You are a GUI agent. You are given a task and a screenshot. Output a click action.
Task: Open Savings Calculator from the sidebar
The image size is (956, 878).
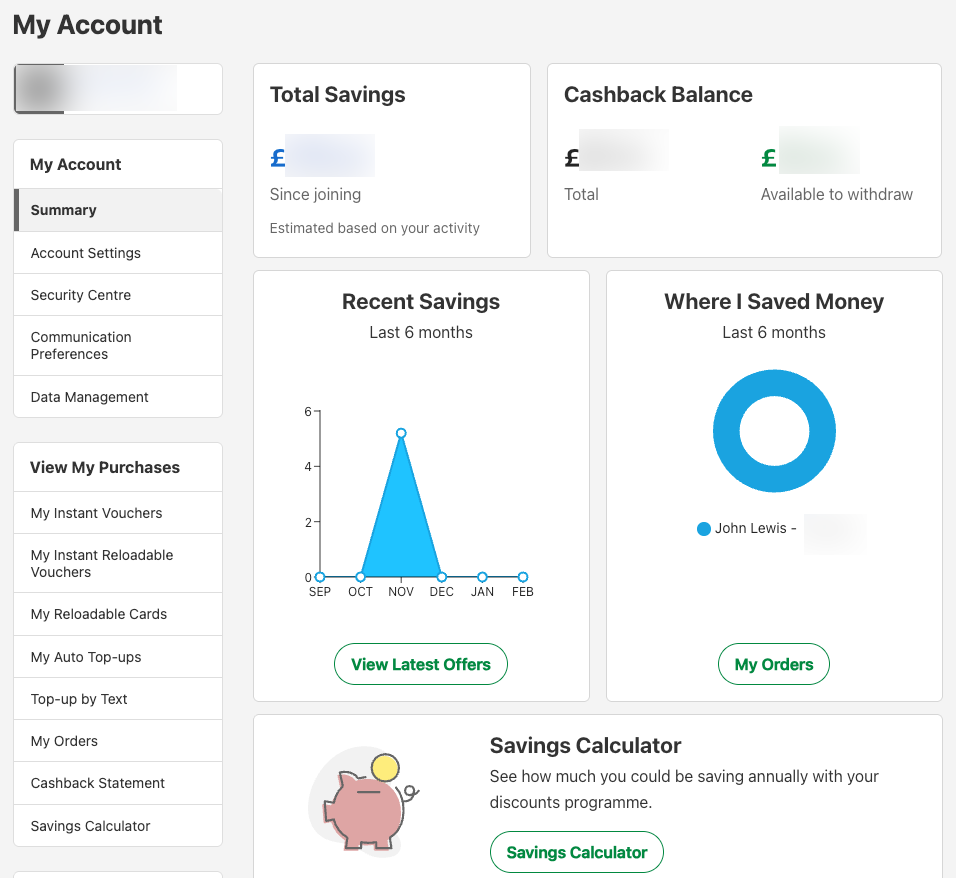89,826
